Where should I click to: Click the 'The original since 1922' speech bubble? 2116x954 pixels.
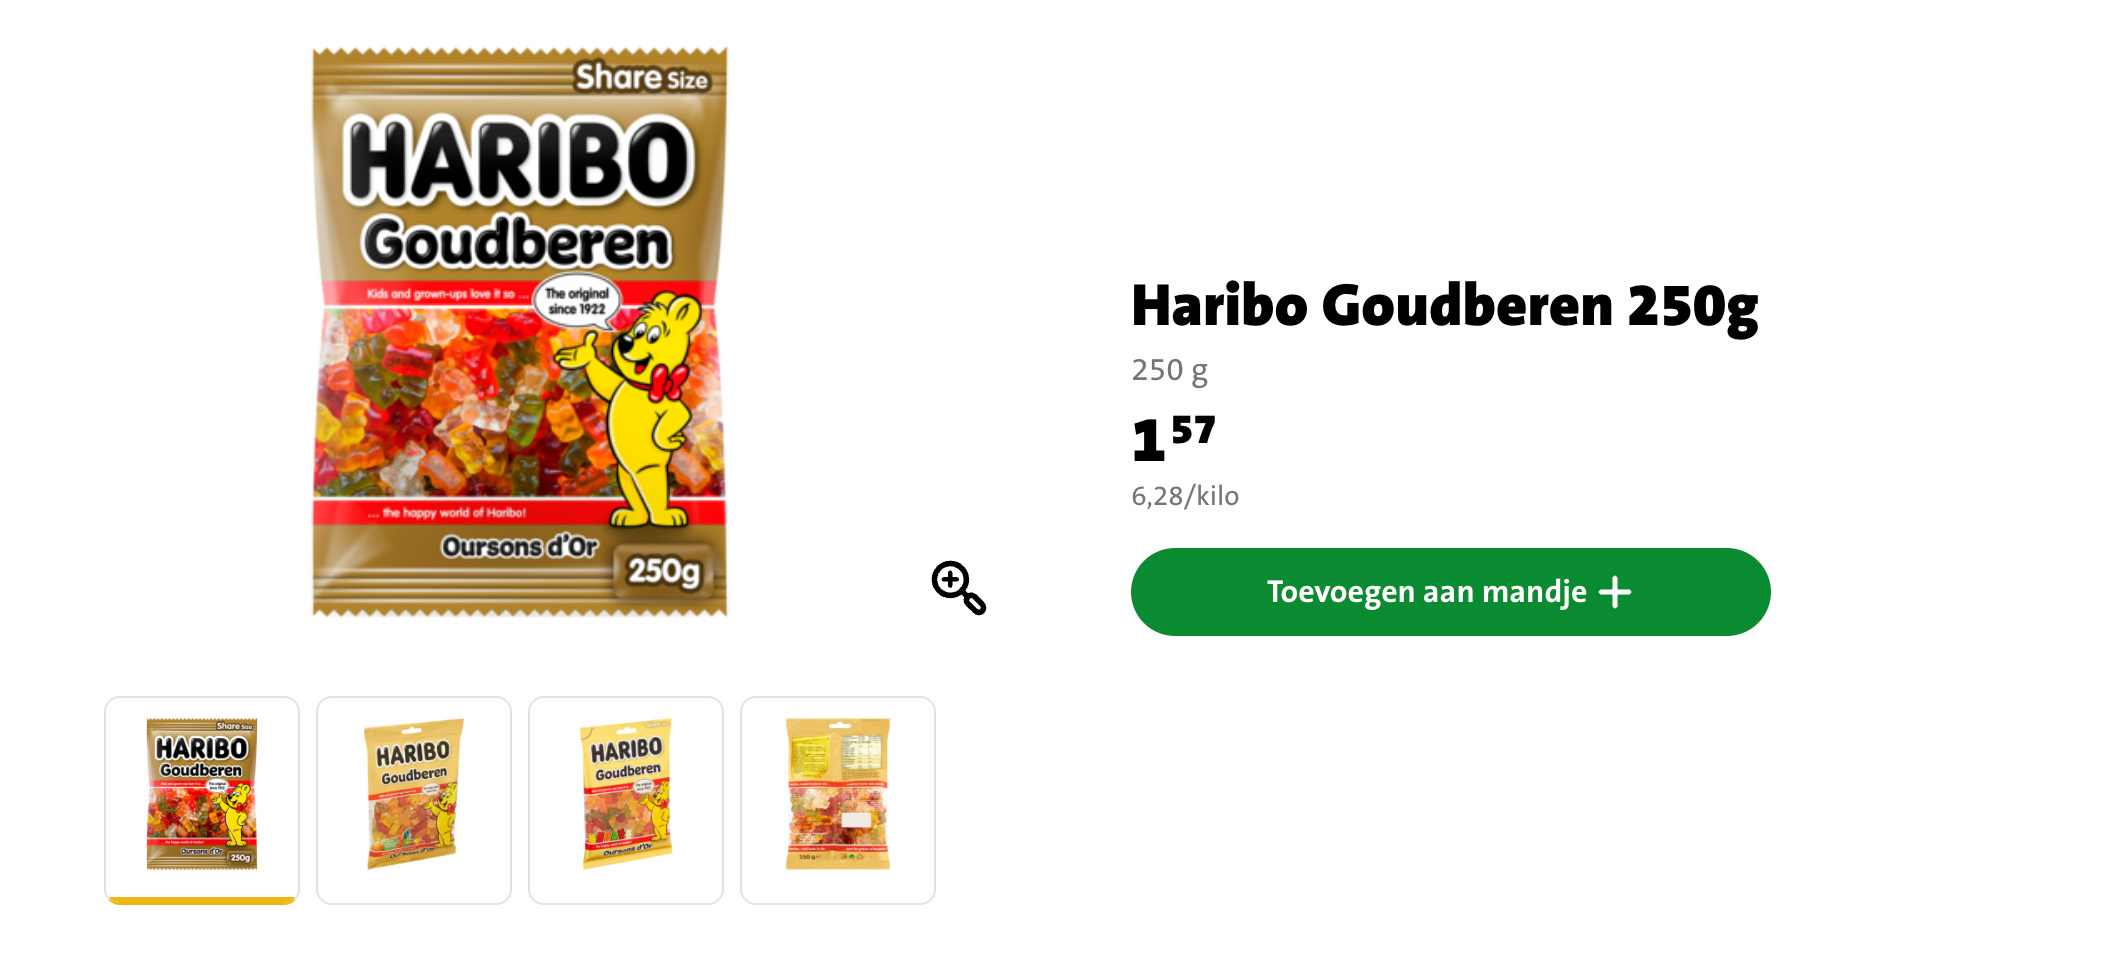click(x=577, y=300)
